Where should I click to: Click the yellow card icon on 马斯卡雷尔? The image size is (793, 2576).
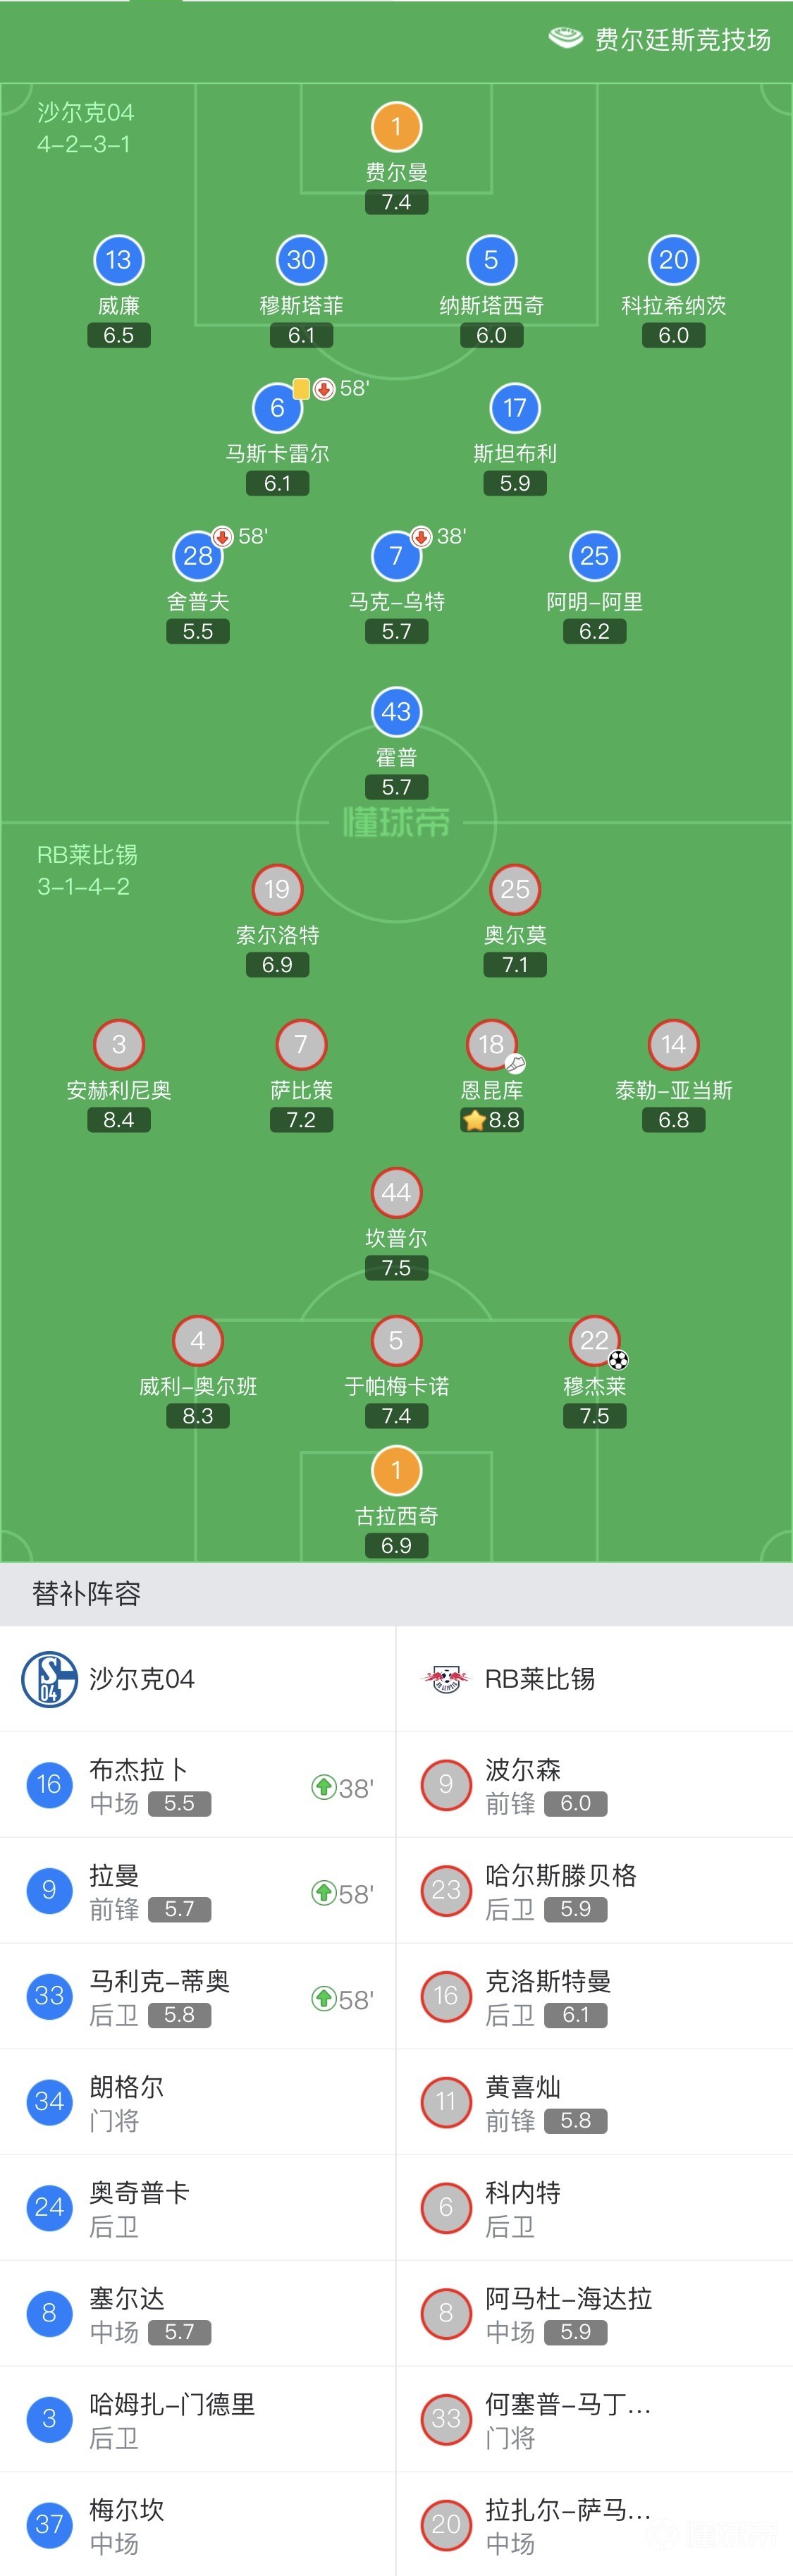301,388
